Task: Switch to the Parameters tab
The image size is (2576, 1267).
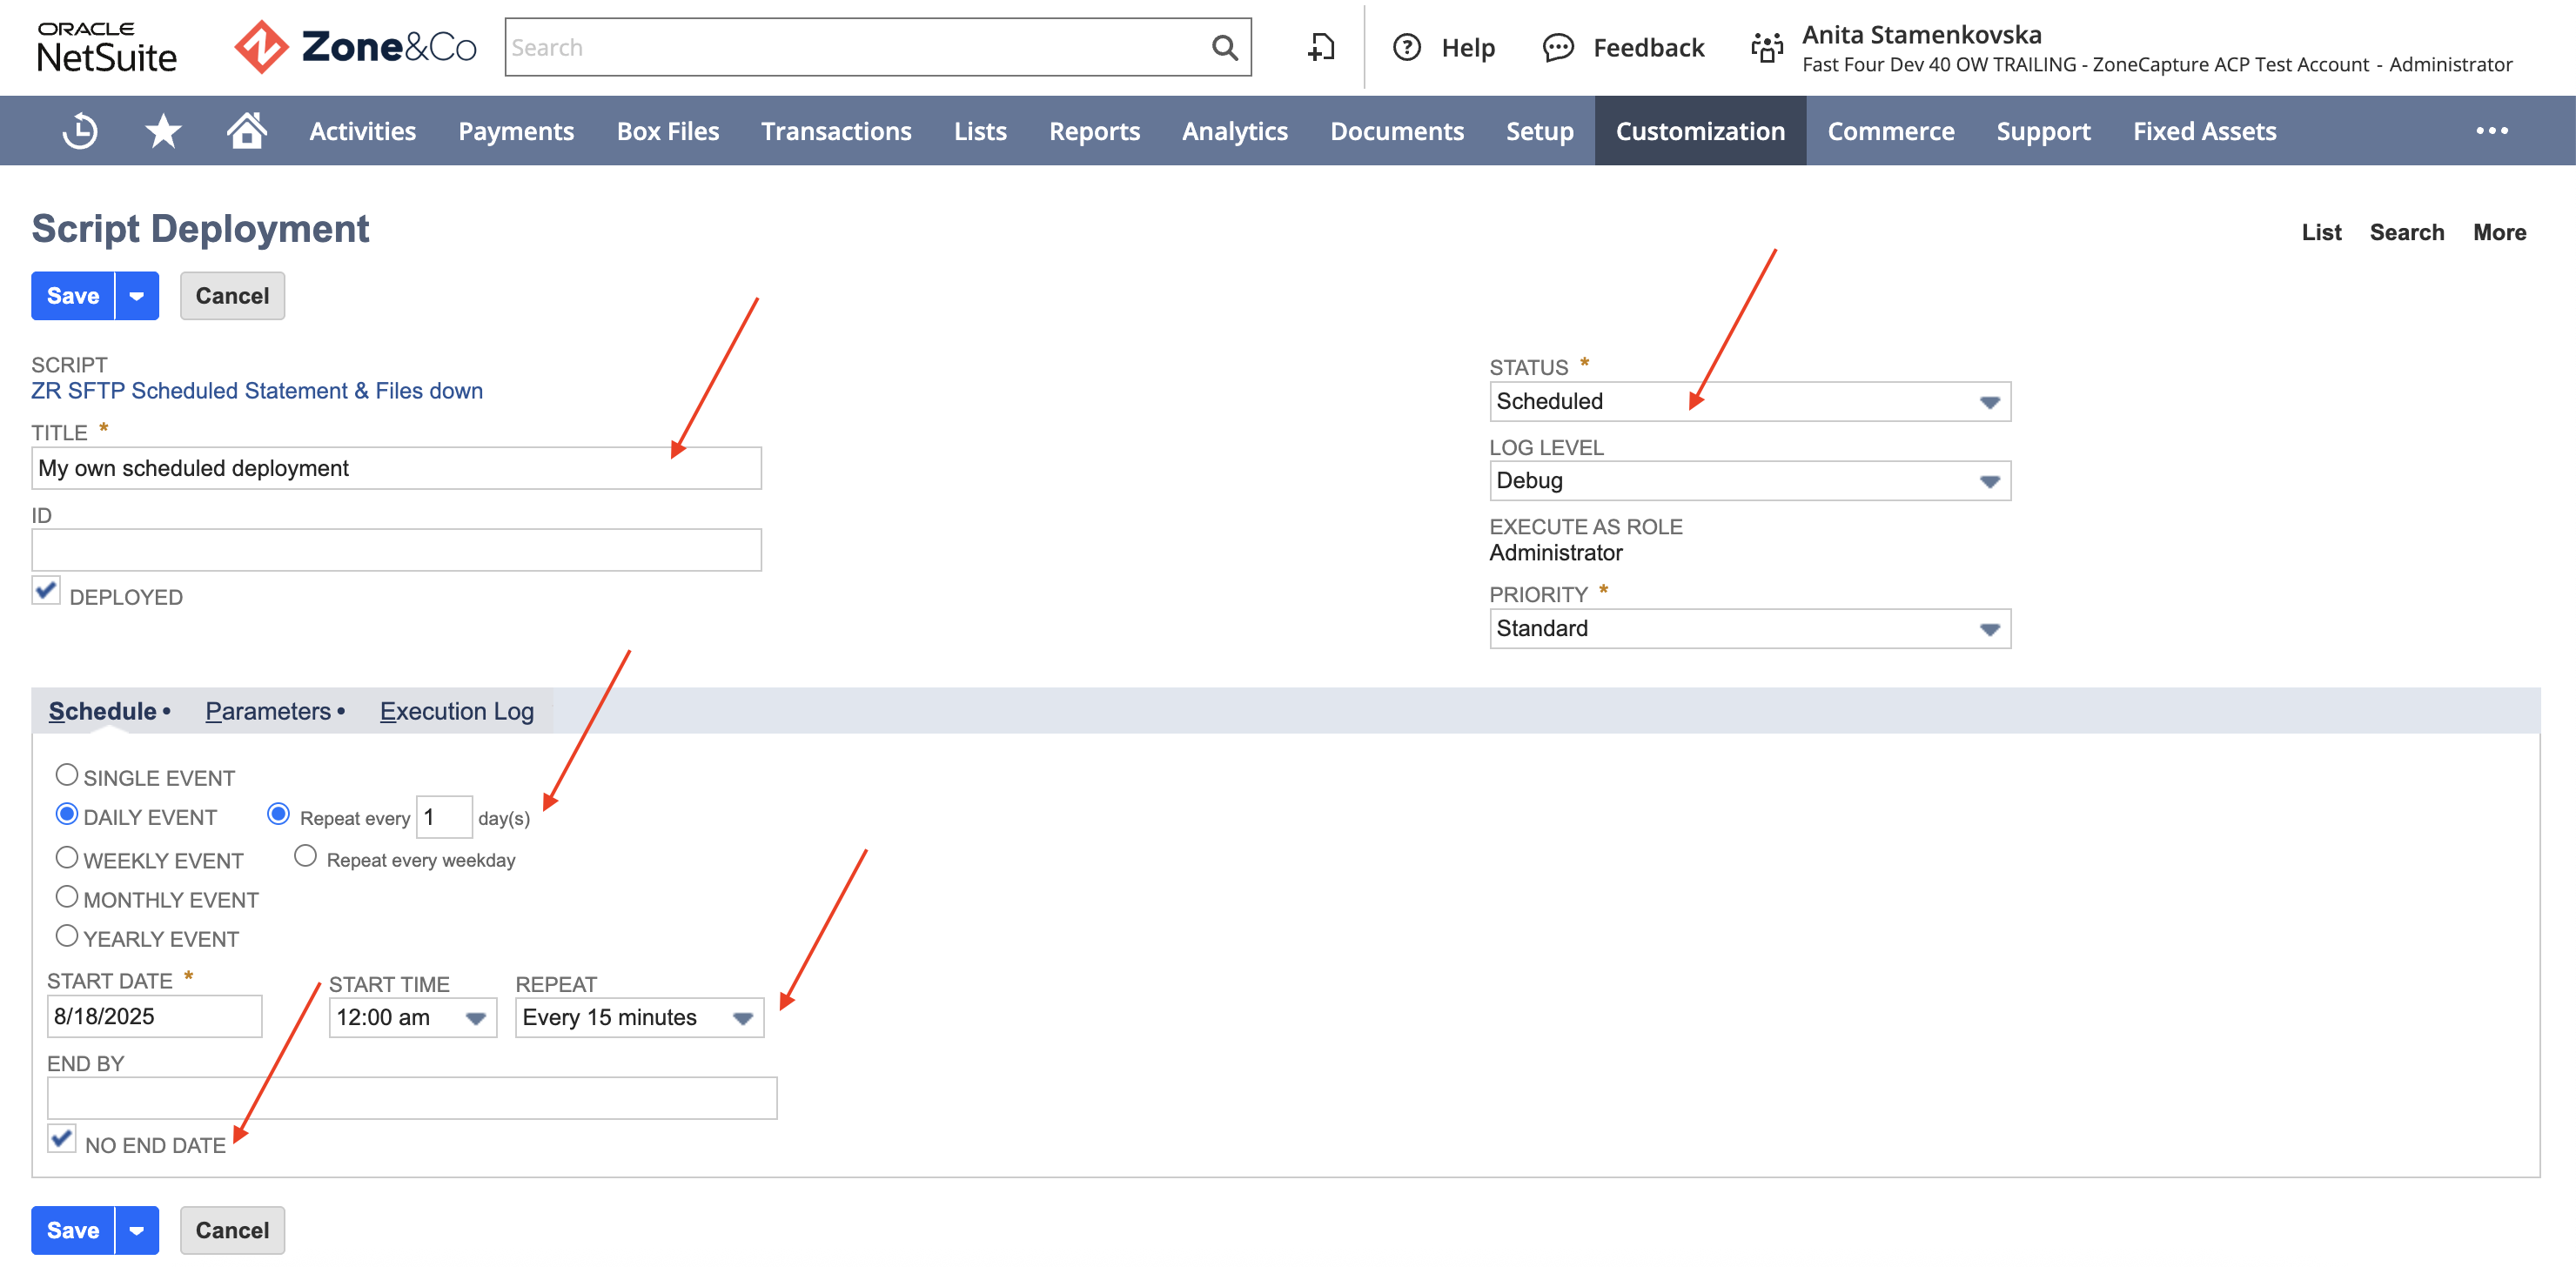Action: pyautogui.click(x=268, y=711)
